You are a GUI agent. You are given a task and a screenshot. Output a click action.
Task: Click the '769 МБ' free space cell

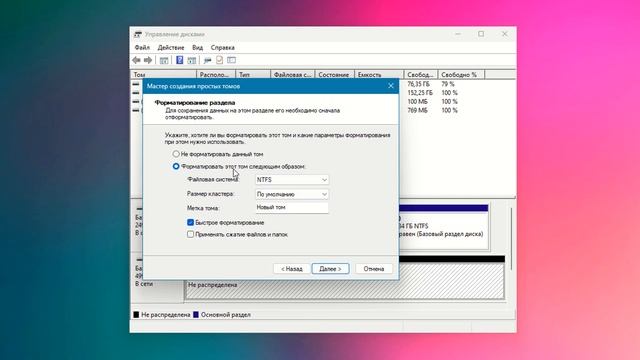[x=417, y=111]
